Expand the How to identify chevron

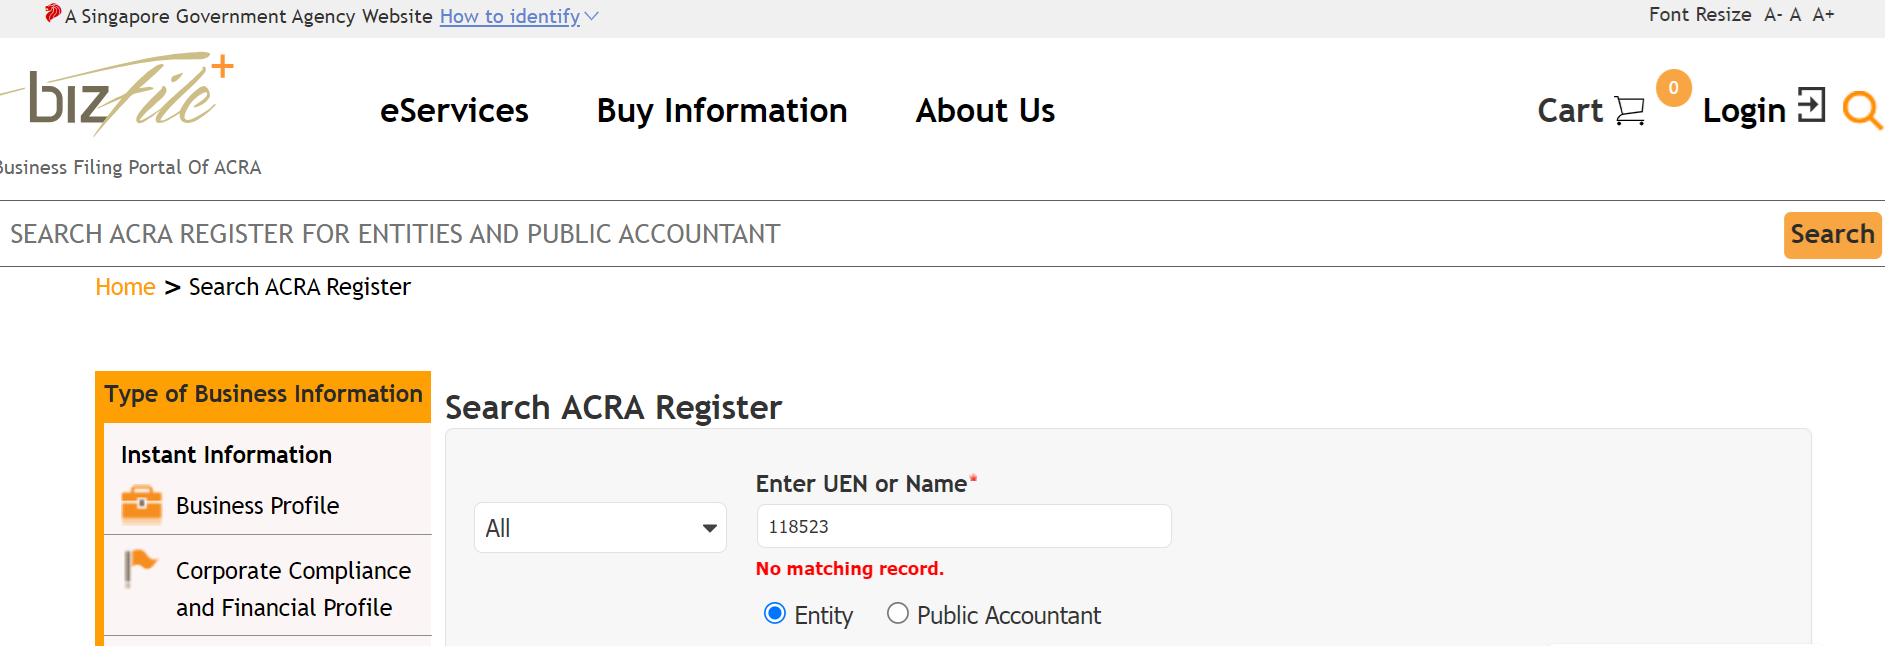[591, 16]
